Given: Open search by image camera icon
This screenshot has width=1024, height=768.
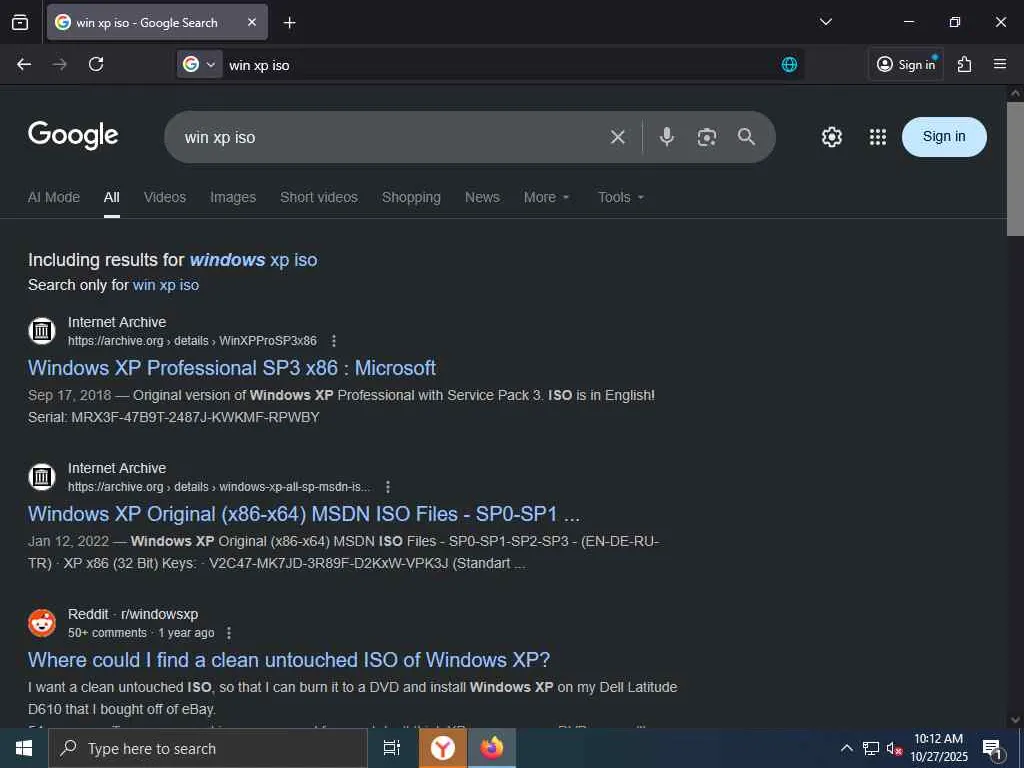Looking at the screenshot, I should click(707, 137).
